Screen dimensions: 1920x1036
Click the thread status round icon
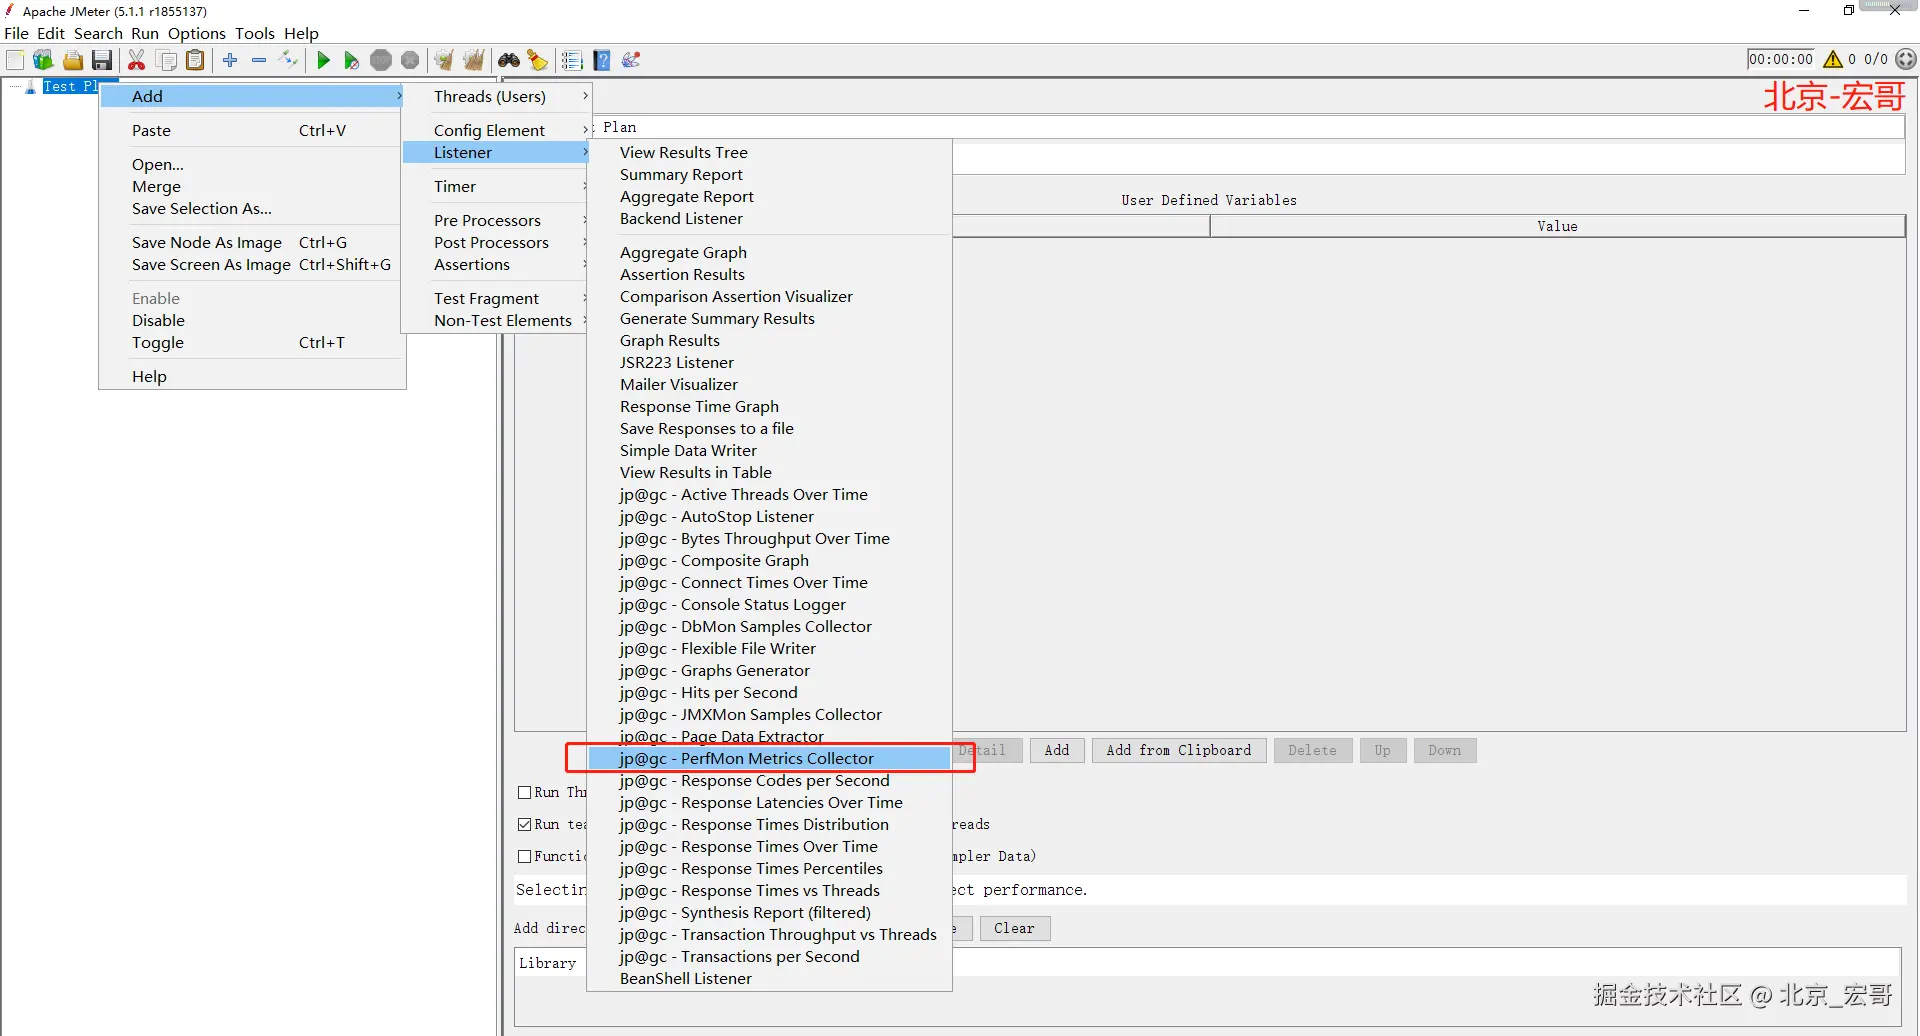(1907, 59)
